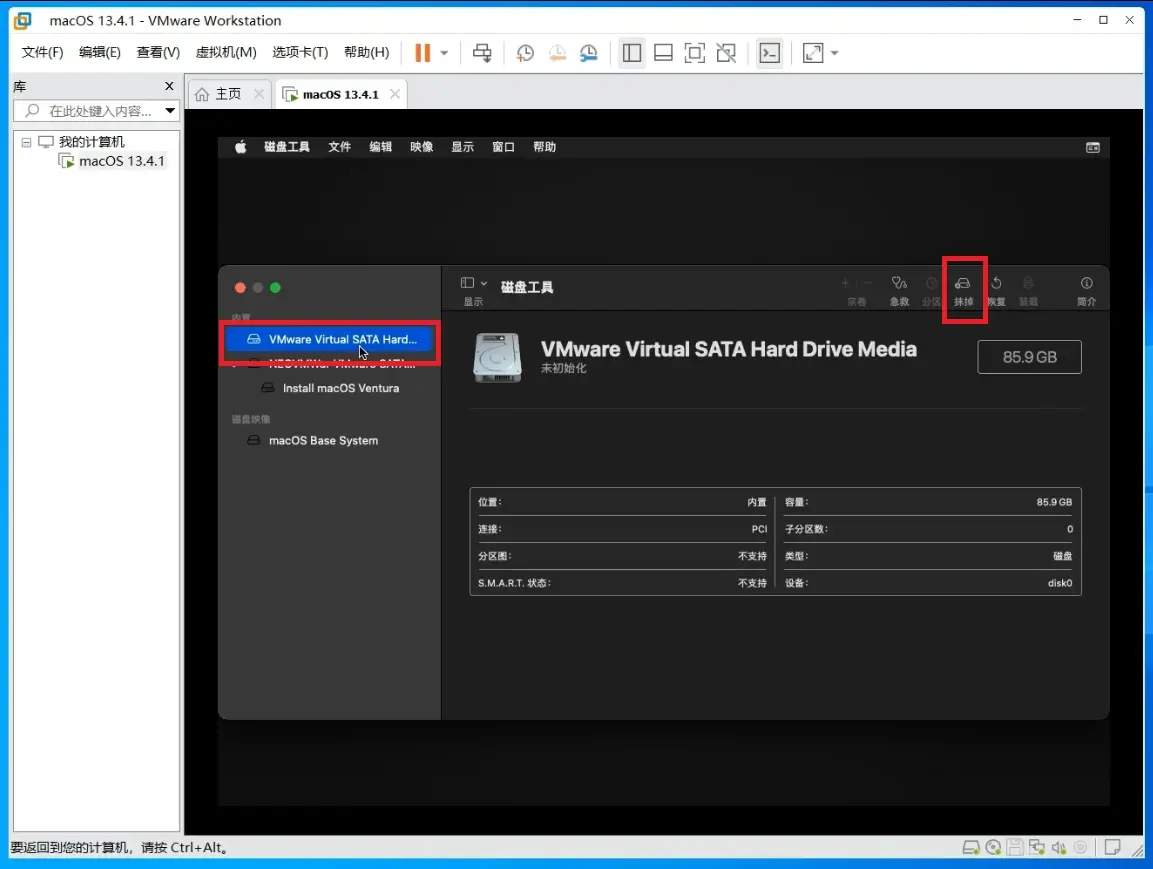Open the 磁盘工具 menu in macOS menu bar
The width and height of the screenshot is (1153, 869).
pyautogui.click(x=287, y=147)
